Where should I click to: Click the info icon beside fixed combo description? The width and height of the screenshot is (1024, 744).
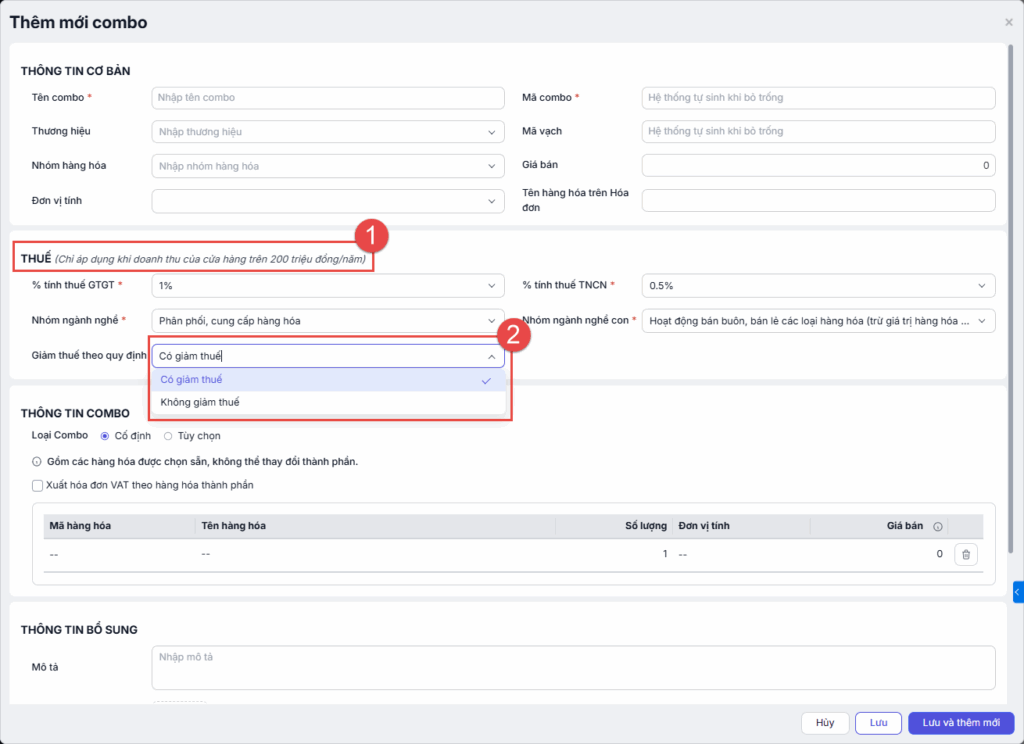coord(37,462)
